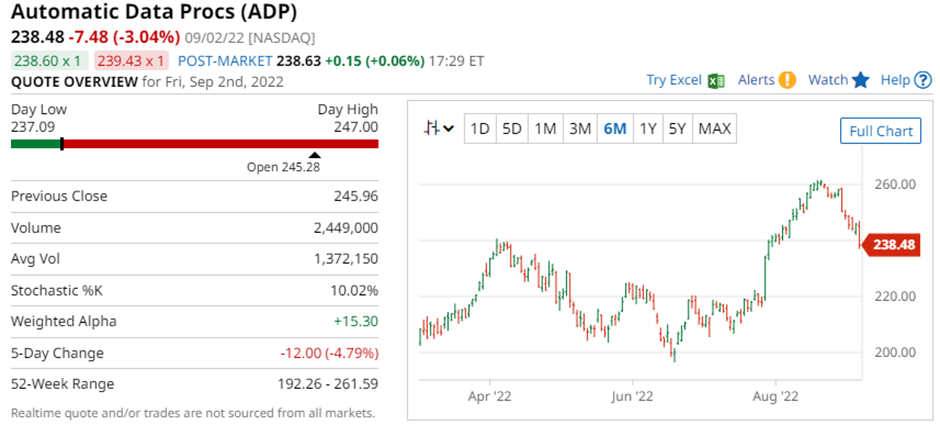Click the blue Watch star icon

[x=861, y=81]
